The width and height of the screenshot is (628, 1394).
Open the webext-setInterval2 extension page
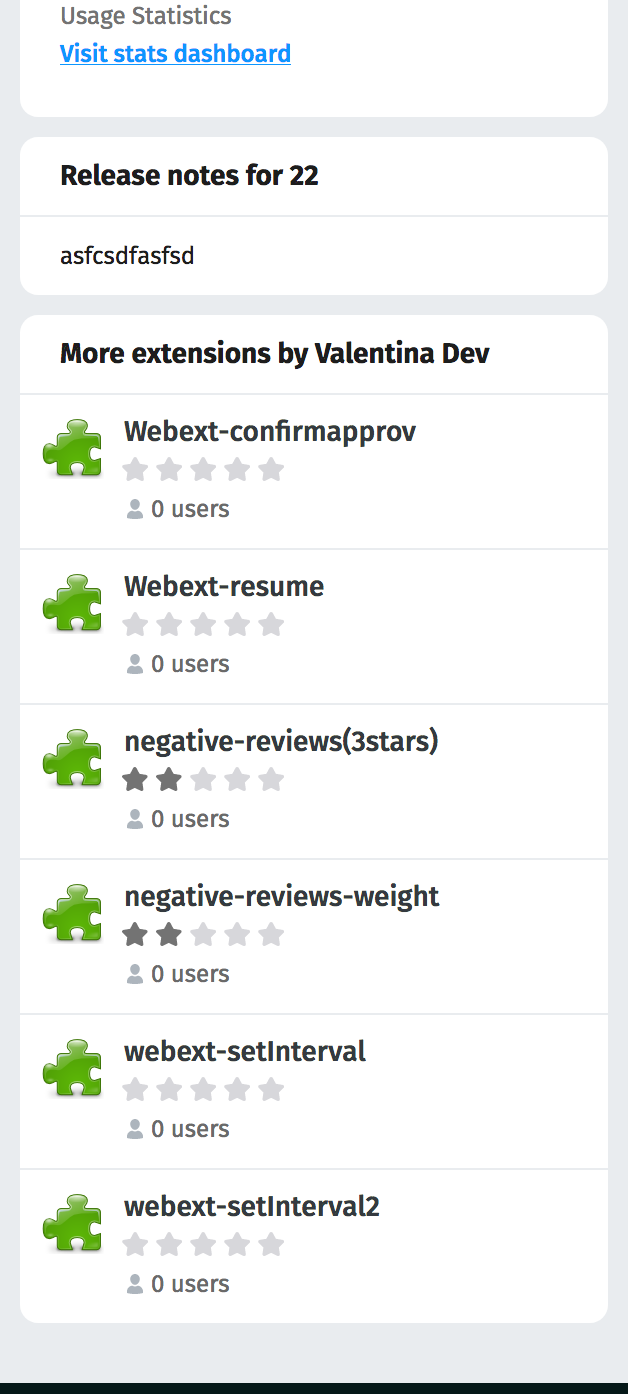pos(252,1206)
